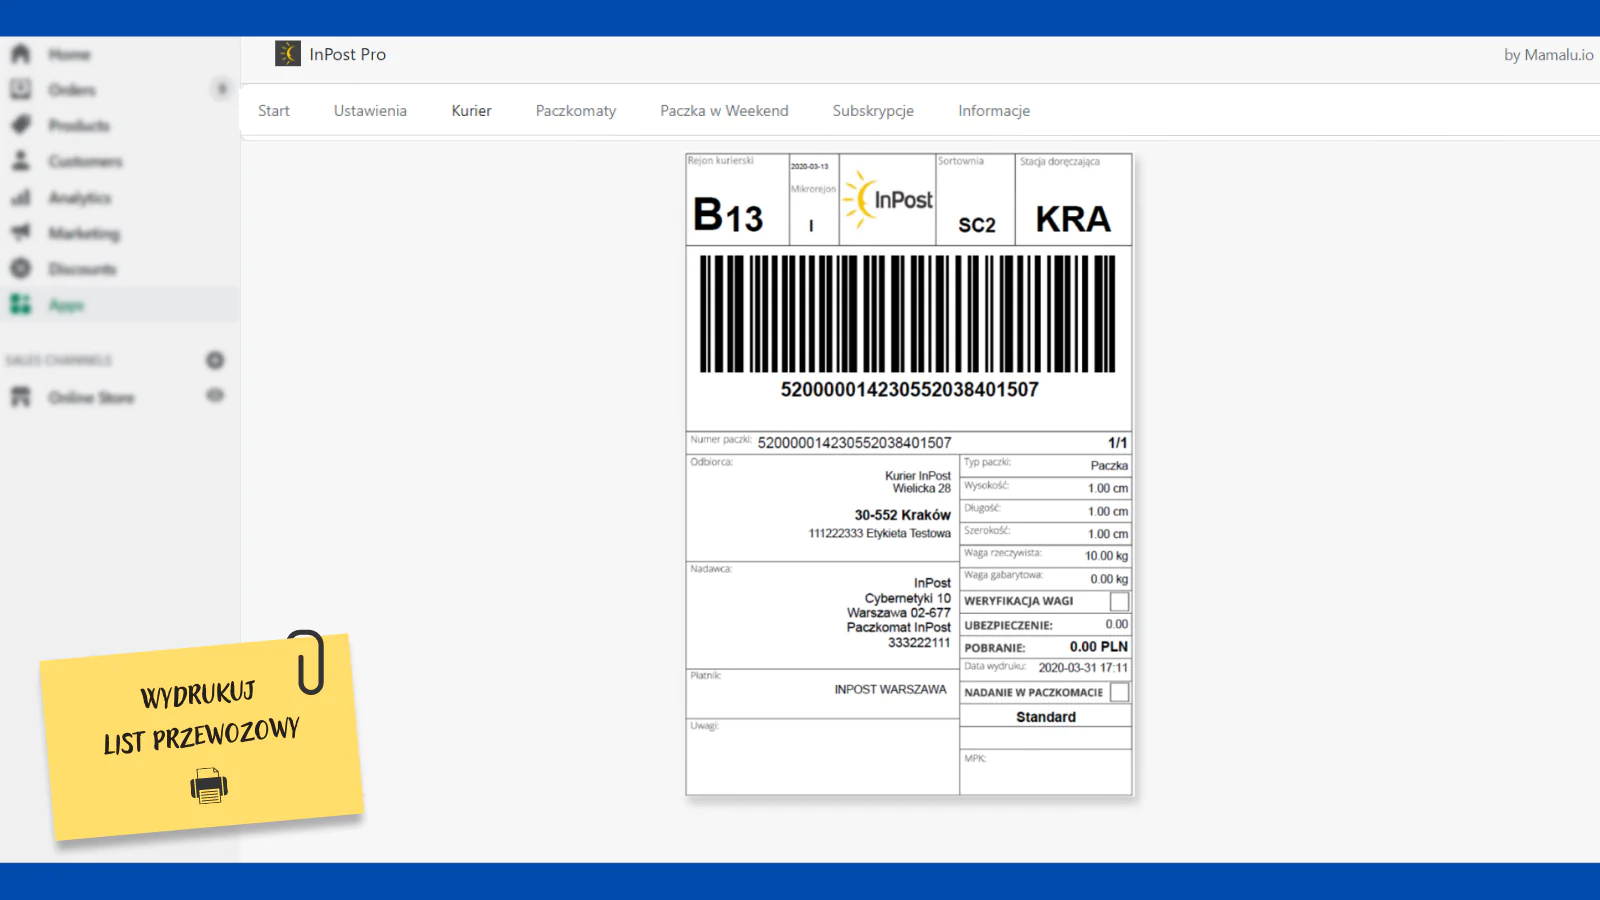Click 'INPOST WARSZAWA' payer text
Viewport: 1600px width, 900px height.
(890, 689)
